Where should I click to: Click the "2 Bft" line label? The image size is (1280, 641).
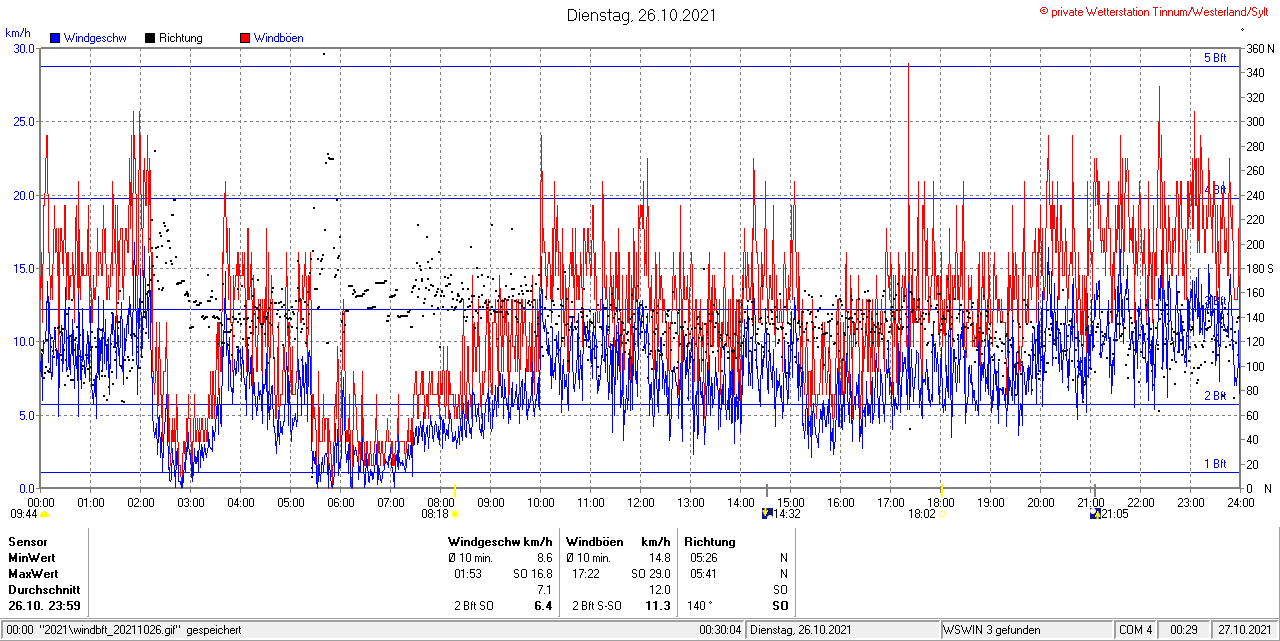[1214, 396]
